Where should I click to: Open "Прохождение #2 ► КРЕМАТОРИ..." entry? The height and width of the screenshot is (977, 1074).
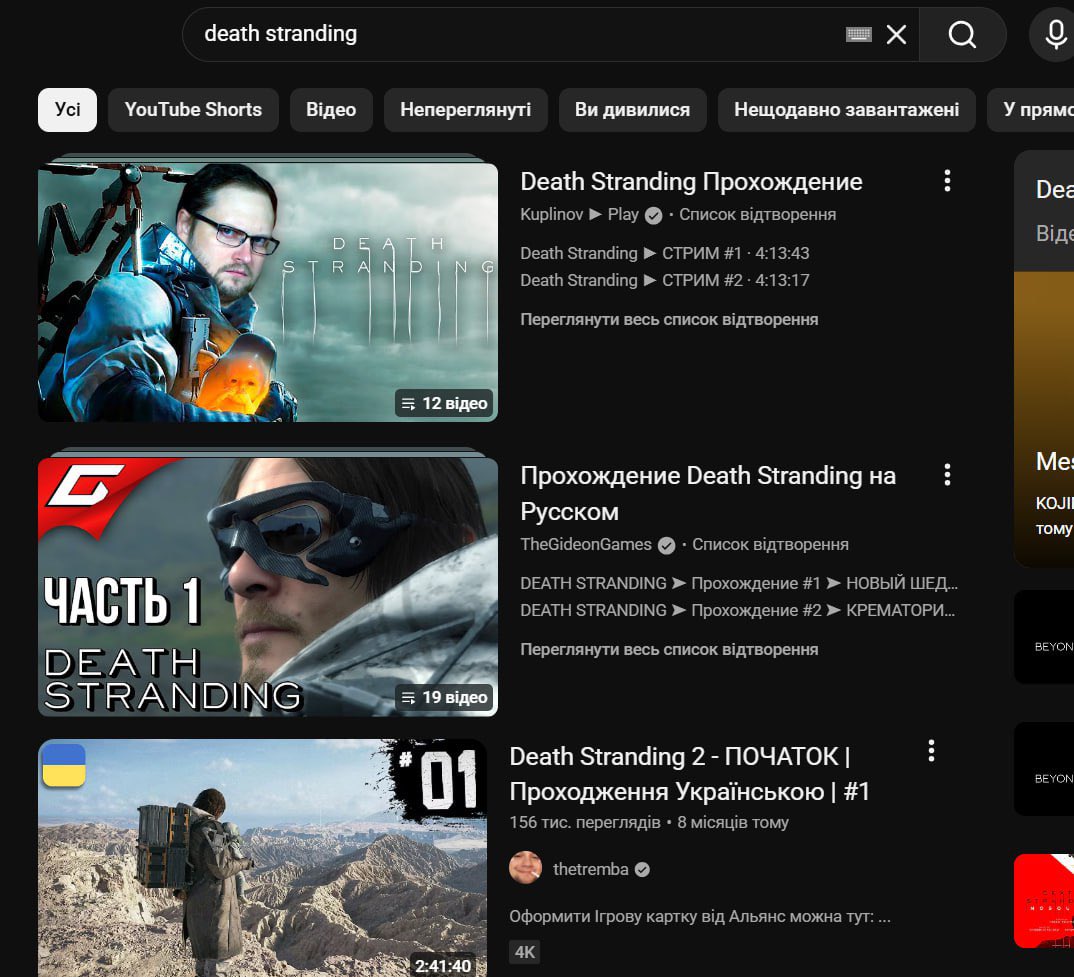pos(737,610)
